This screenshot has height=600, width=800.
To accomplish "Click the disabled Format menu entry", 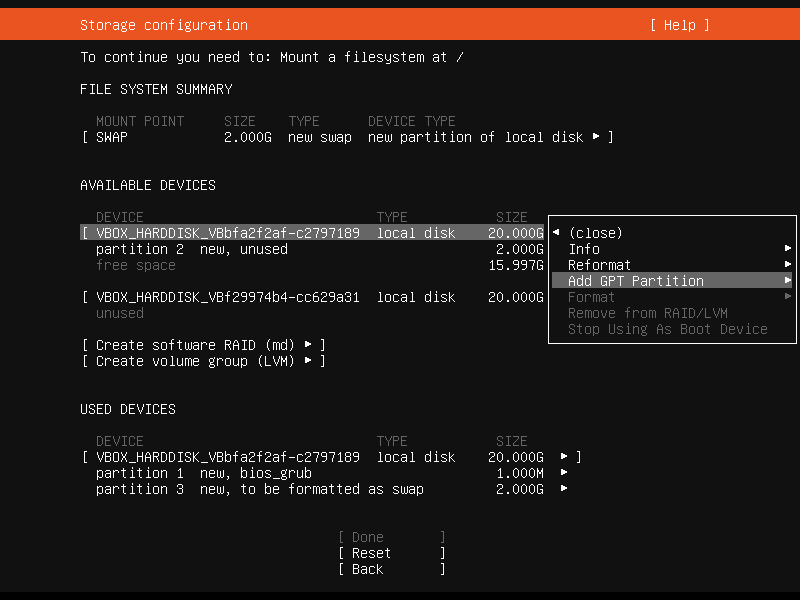I will 591,297.
